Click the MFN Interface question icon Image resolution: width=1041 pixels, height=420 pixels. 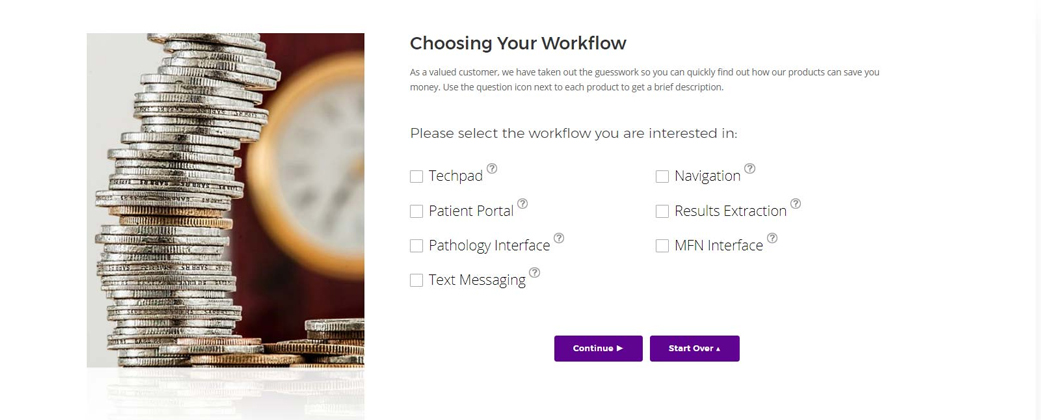[772, 238]
